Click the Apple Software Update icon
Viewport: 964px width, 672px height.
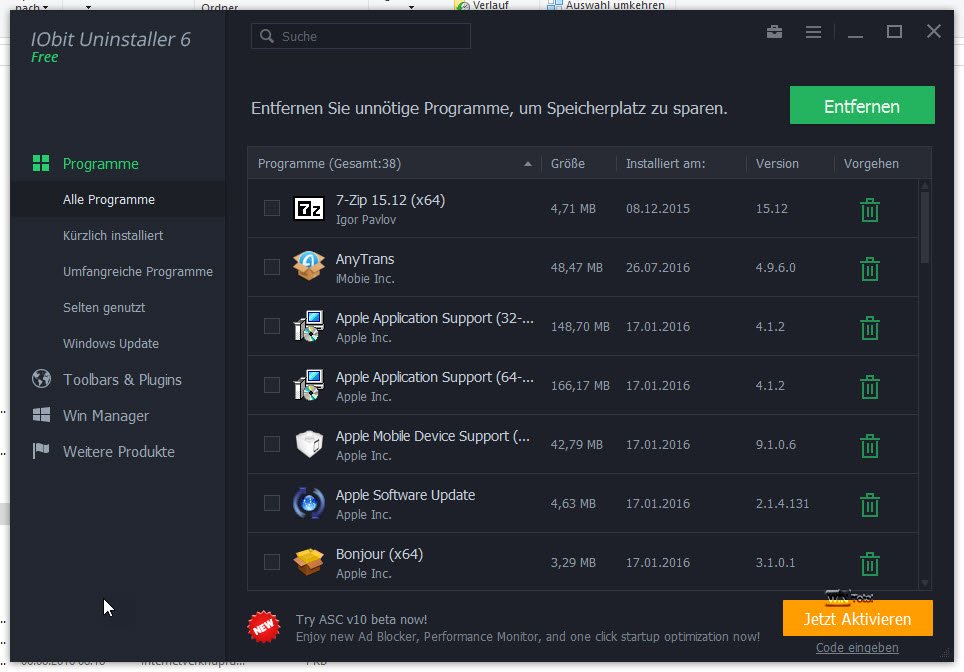coord(309,503)
